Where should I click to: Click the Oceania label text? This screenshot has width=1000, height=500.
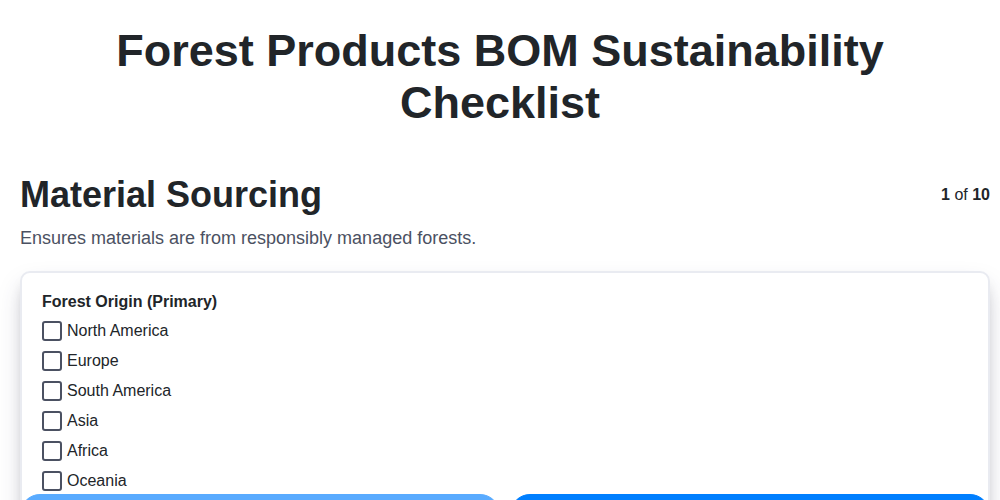[97, 481]
